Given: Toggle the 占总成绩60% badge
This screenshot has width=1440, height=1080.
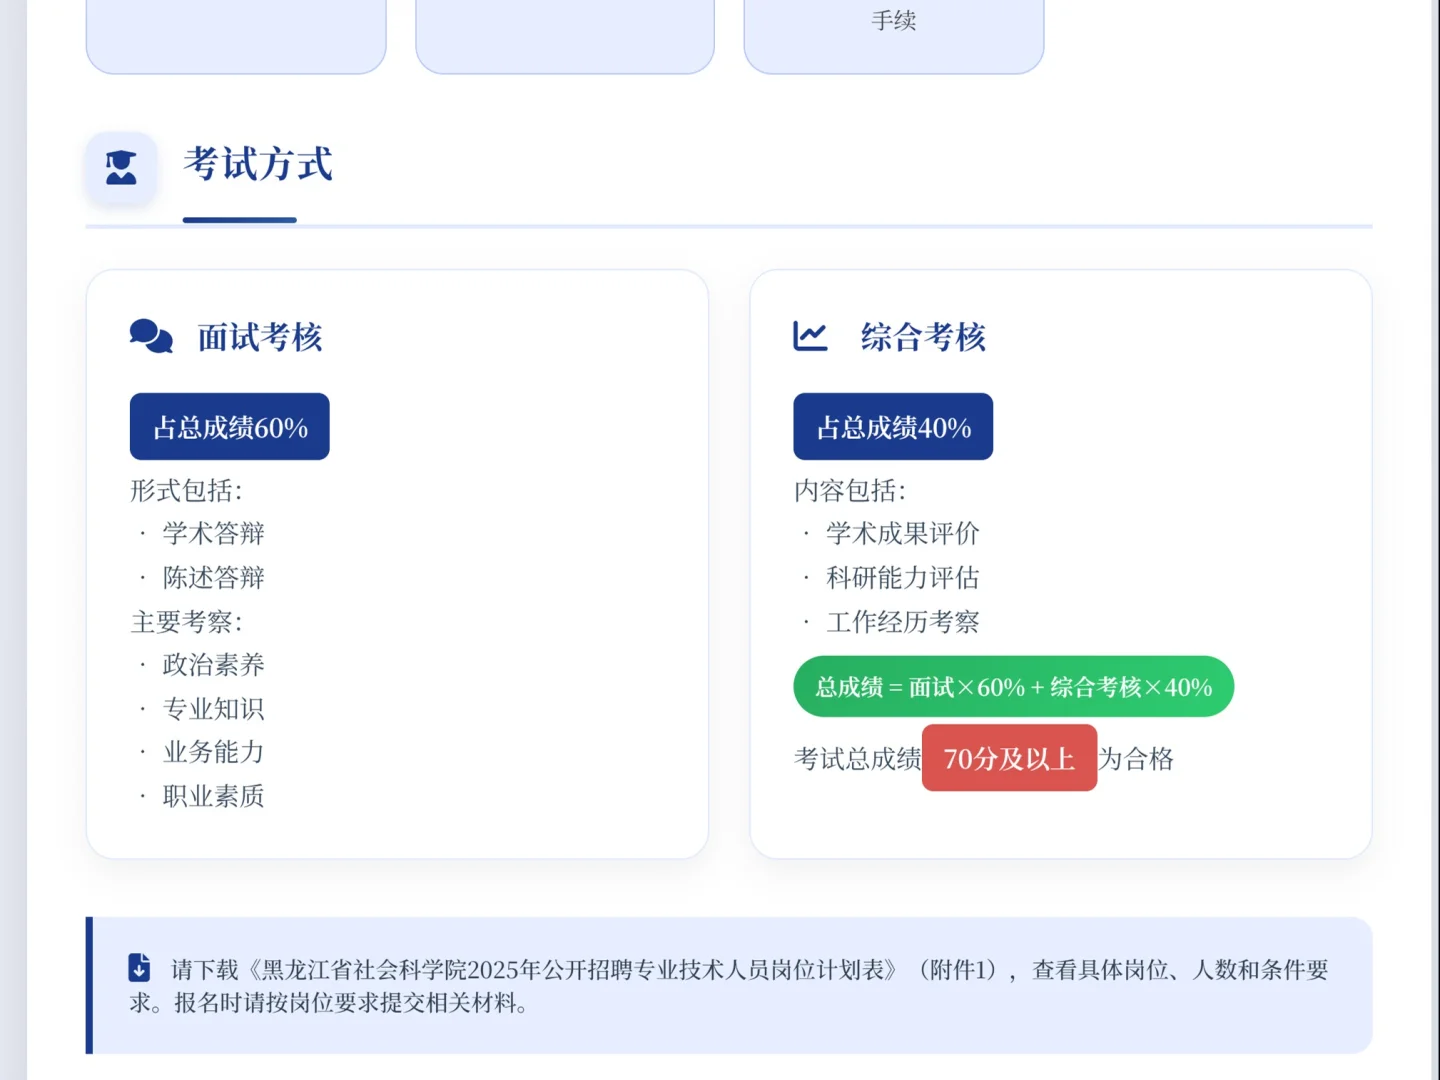Looking at the screenshot, I should coord(229,426).
